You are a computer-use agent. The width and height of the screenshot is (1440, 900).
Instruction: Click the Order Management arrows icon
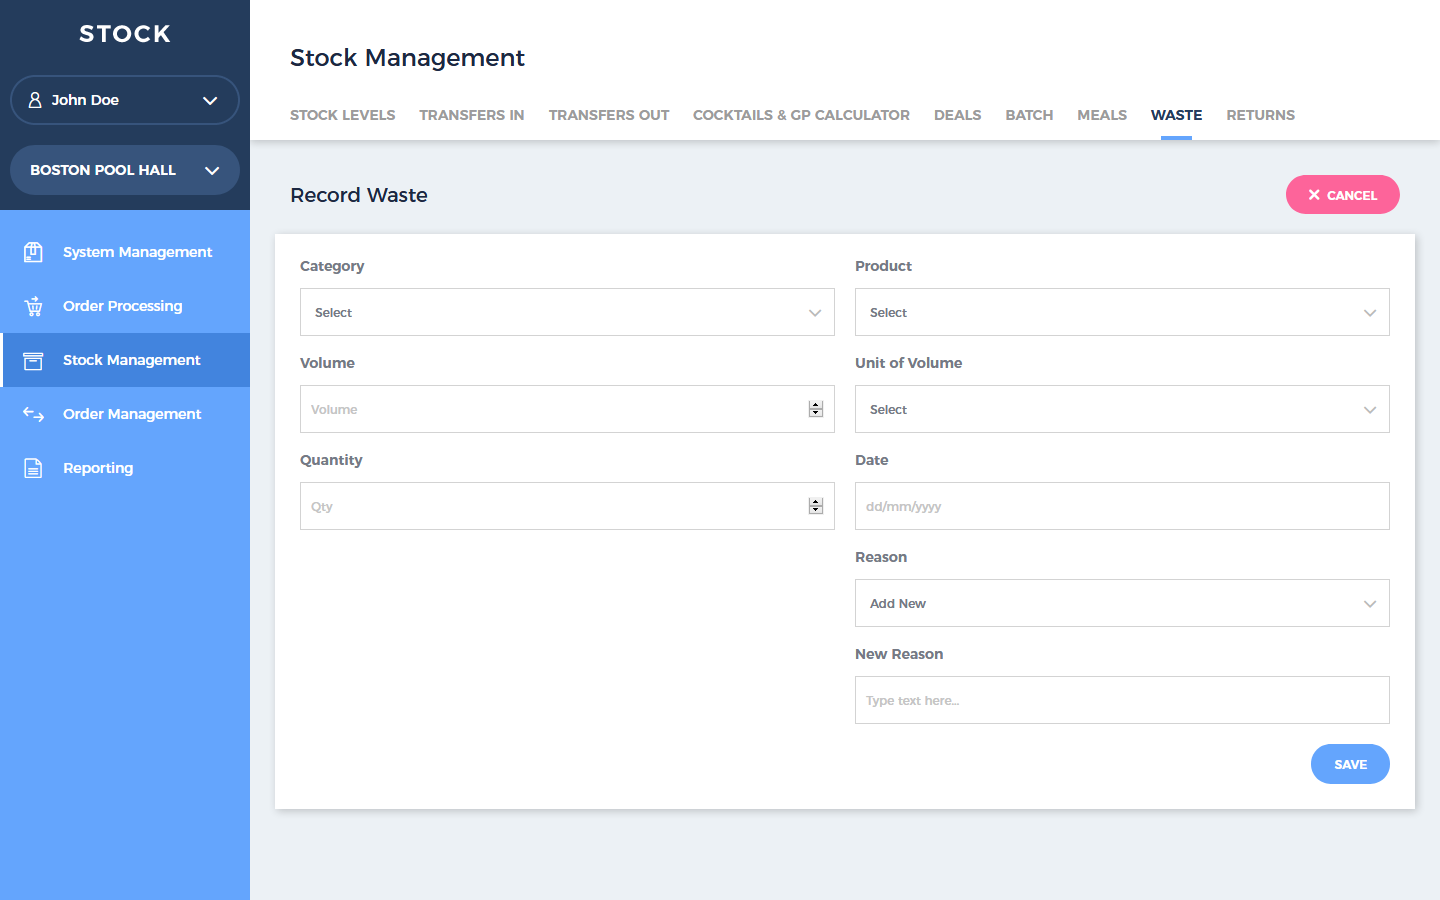[33, 414]
